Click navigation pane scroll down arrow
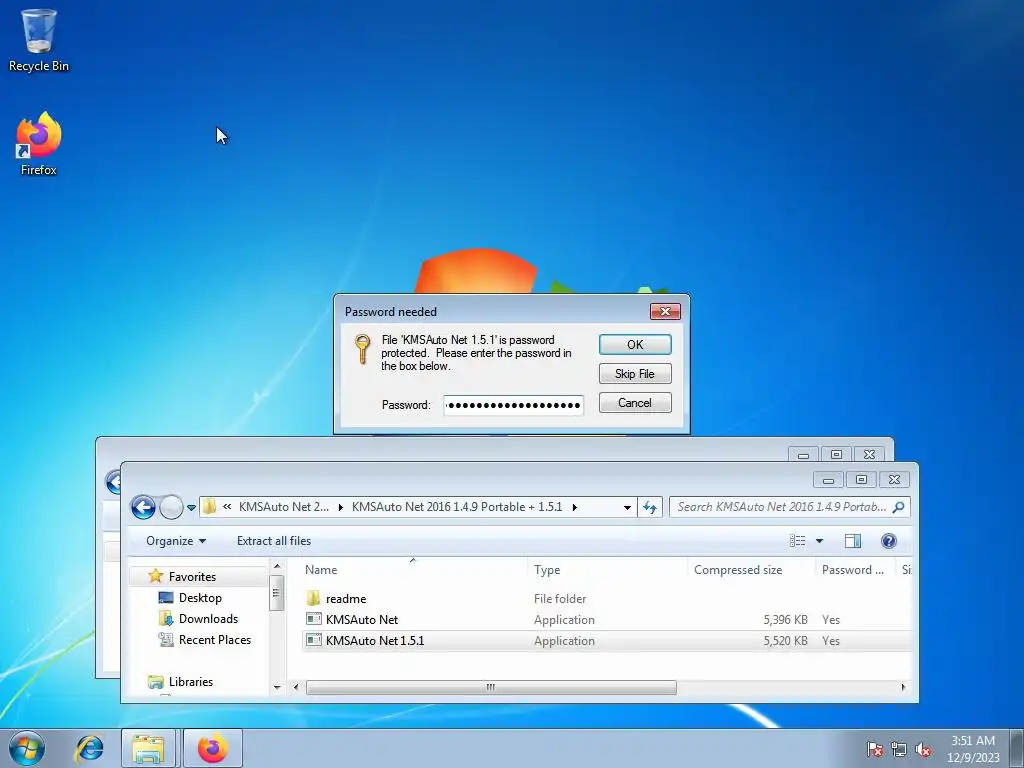Viewport: 1024px width, 768px height. pyautogui.click(x=277, y=687)
